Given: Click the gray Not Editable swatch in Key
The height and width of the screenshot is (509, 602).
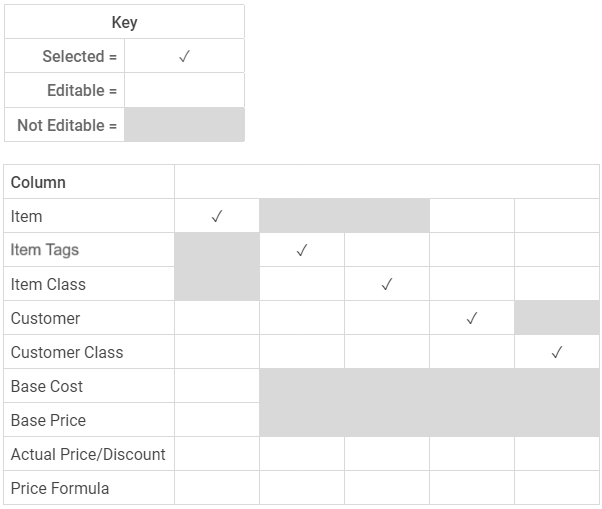Looking at the screenshot, I should click(184, 125).
